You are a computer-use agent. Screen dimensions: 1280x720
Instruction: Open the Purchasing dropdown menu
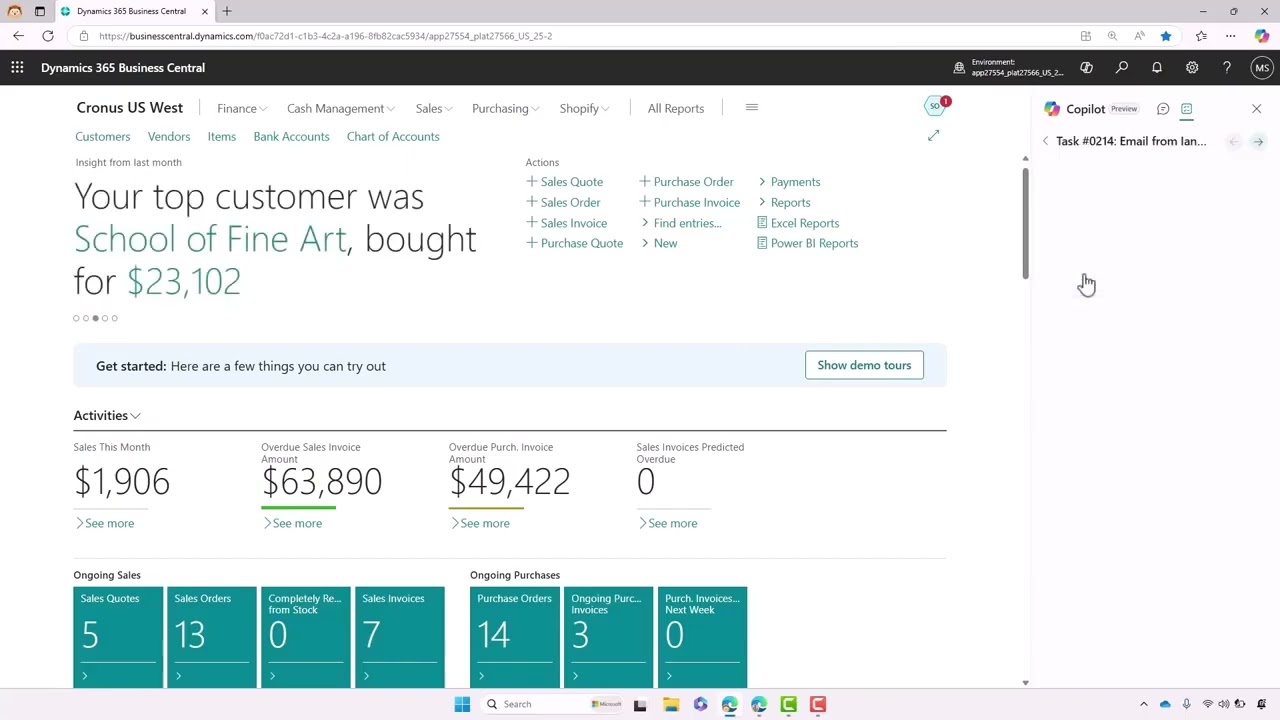click(x=506, y=108)
